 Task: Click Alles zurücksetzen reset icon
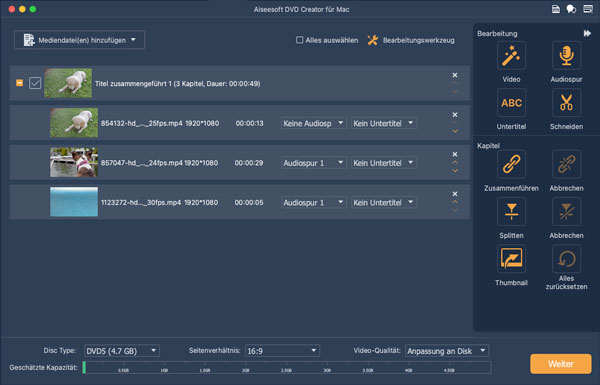point(566,259)
